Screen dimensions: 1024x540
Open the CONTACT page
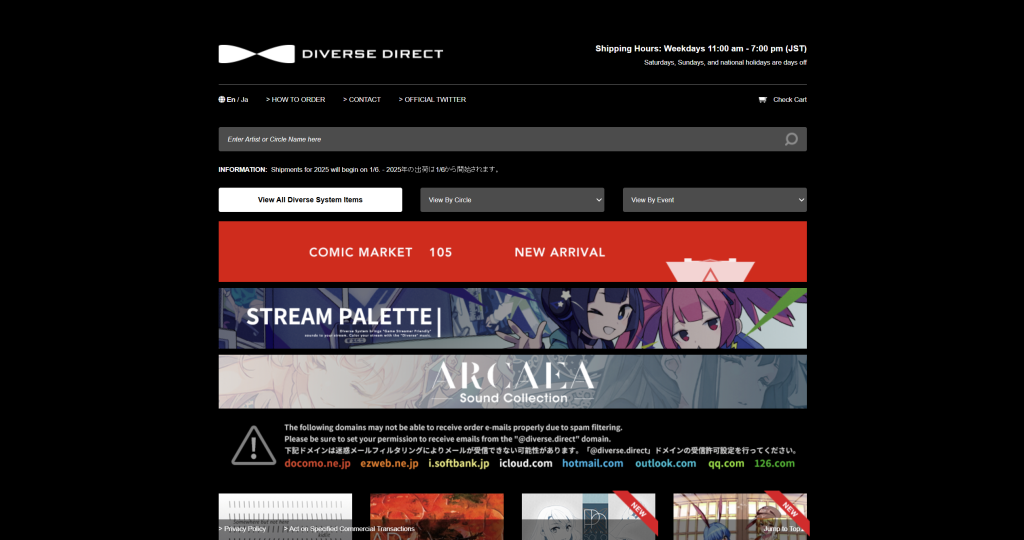coord(362,100)
